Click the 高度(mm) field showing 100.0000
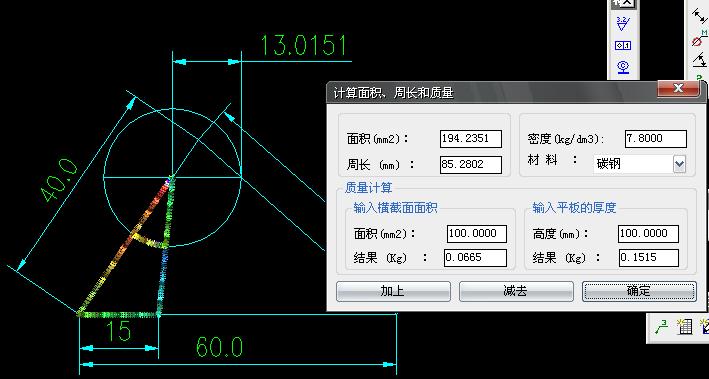The image size is (709, 379). tap(648, 234)
